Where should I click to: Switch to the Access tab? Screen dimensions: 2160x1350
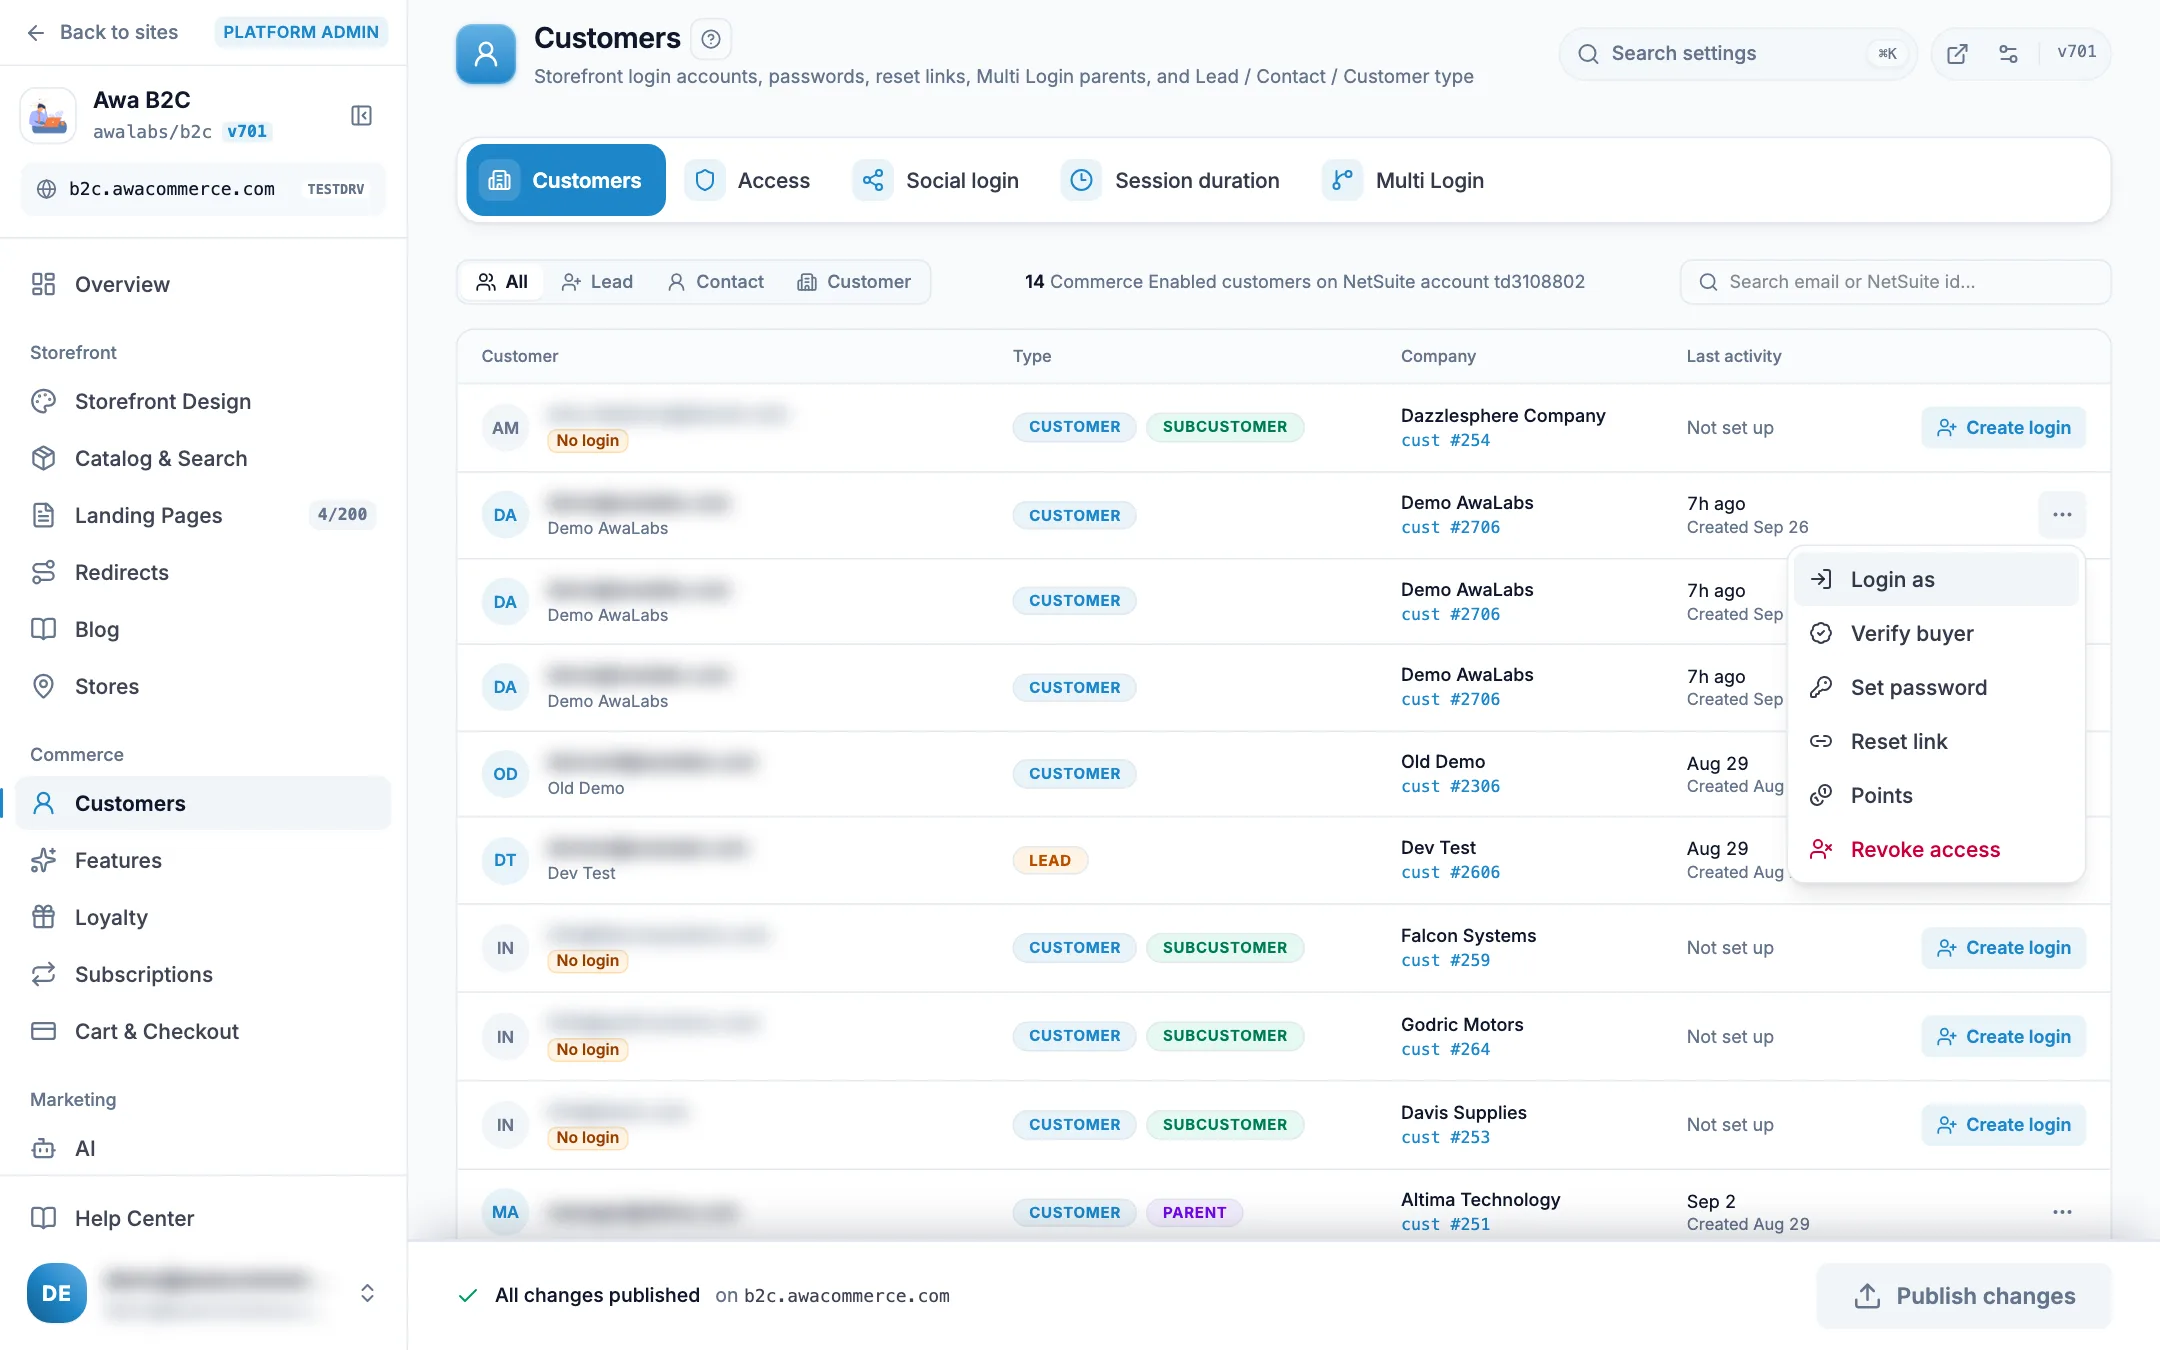pyautogui.click(x=749, y=181)
